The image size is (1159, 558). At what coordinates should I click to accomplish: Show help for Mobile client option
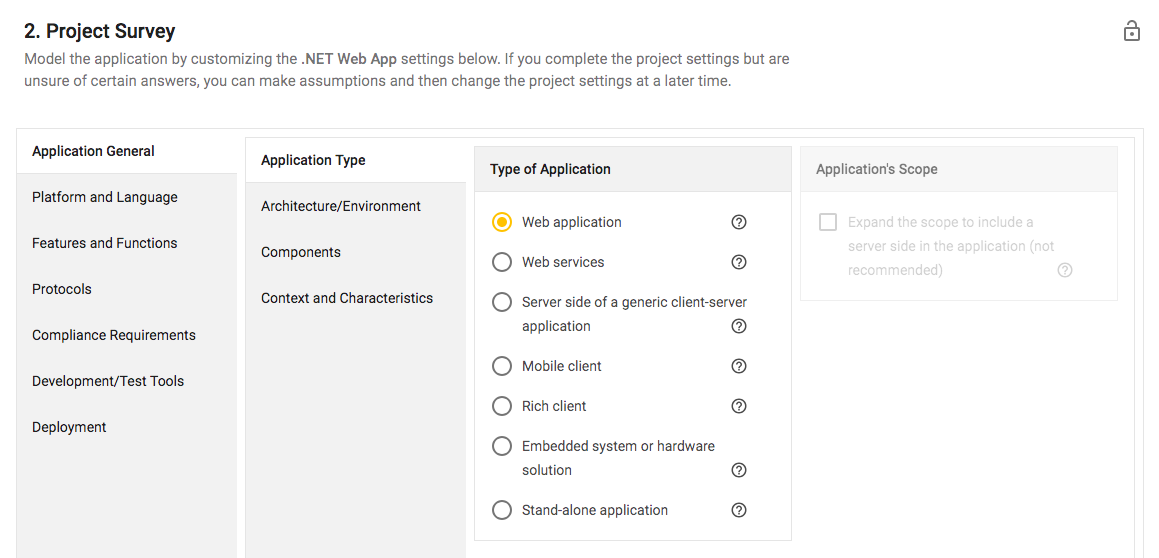point(739,366)
